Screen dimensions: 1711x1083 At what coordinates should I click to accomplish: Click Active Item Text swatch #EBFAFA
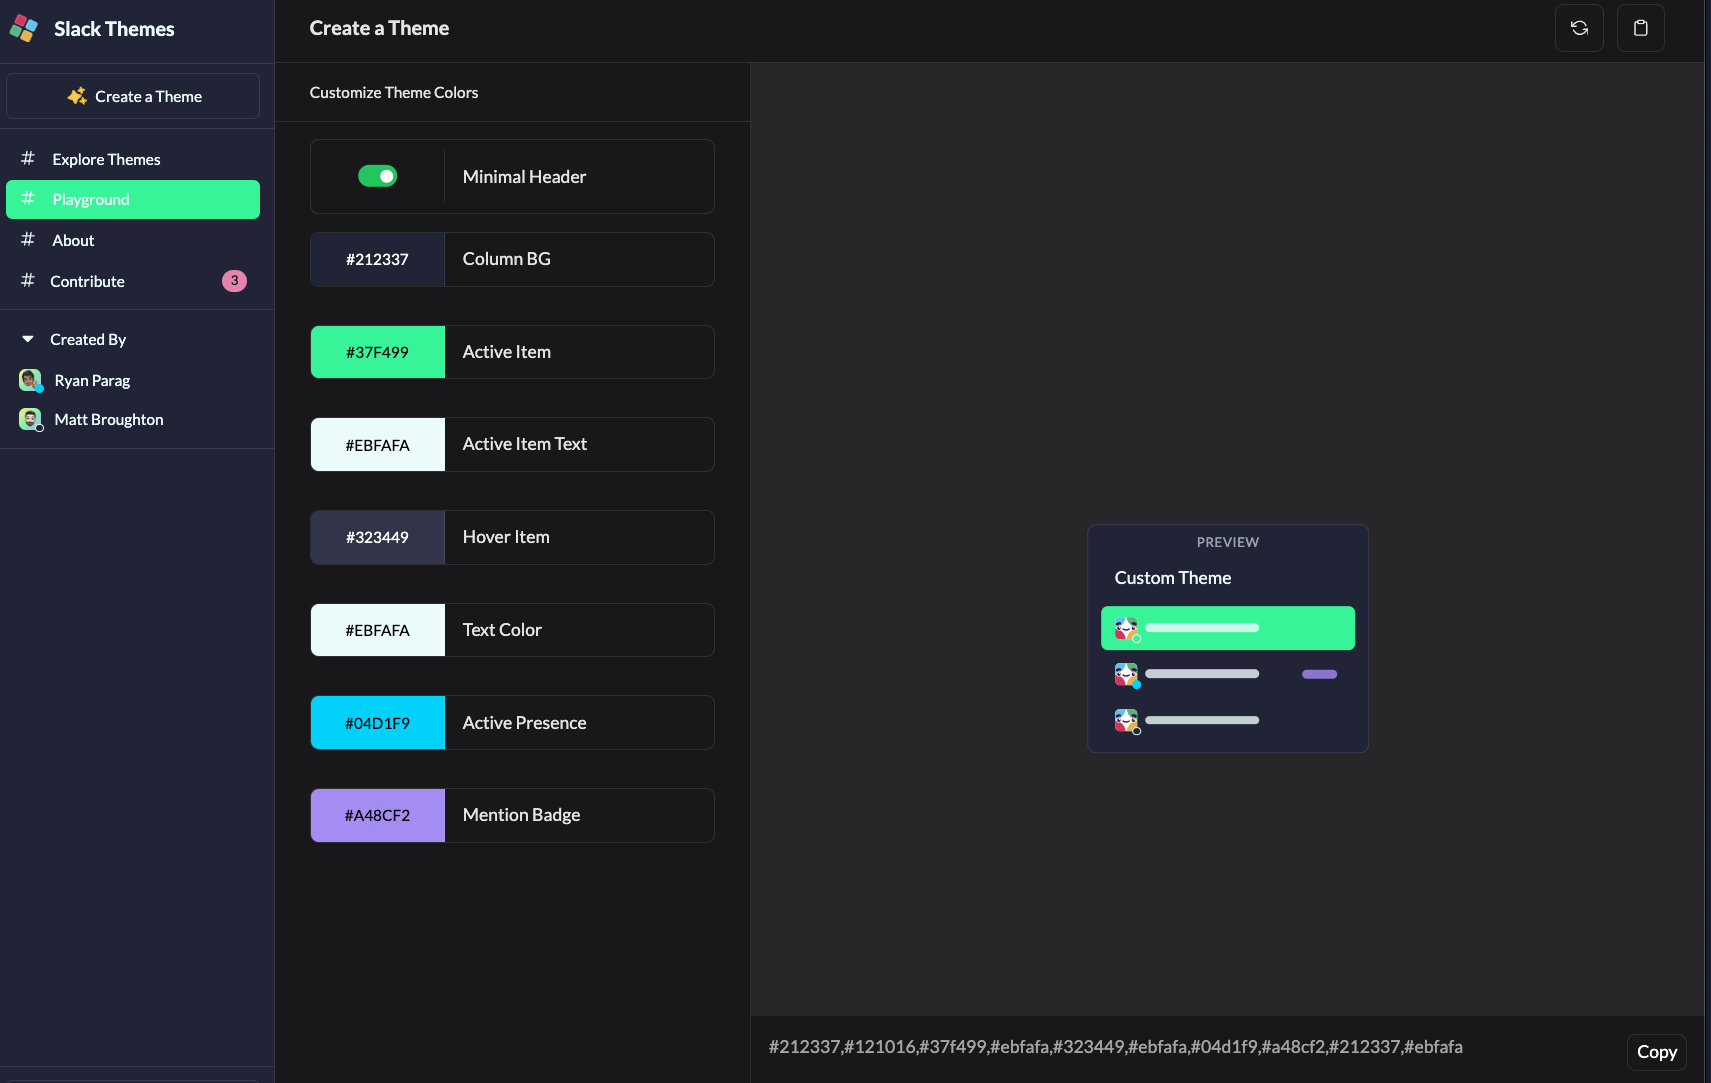coord(378,445)
